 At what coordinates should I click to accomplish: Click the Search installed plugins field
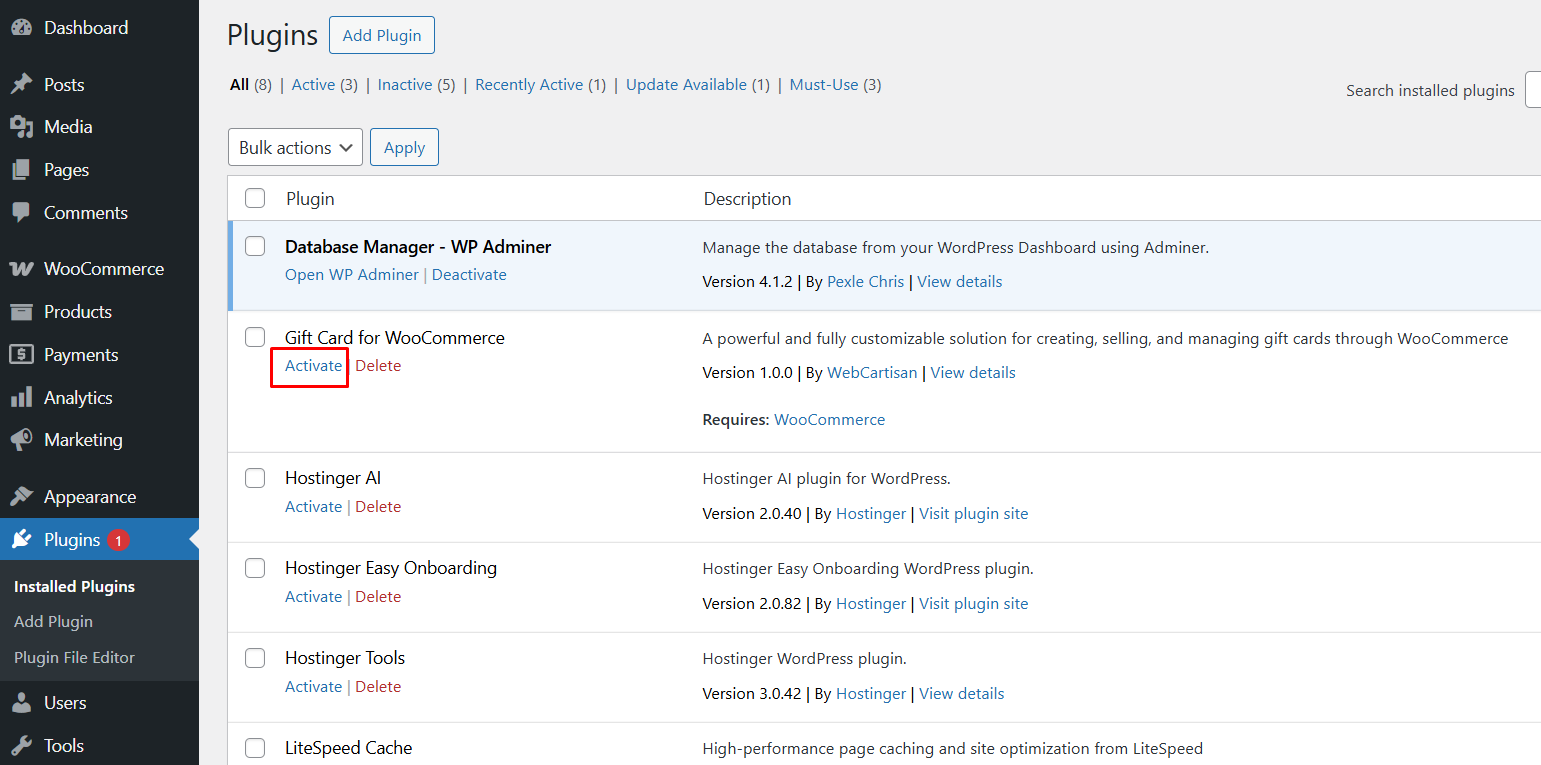(x=1532, y=90)
